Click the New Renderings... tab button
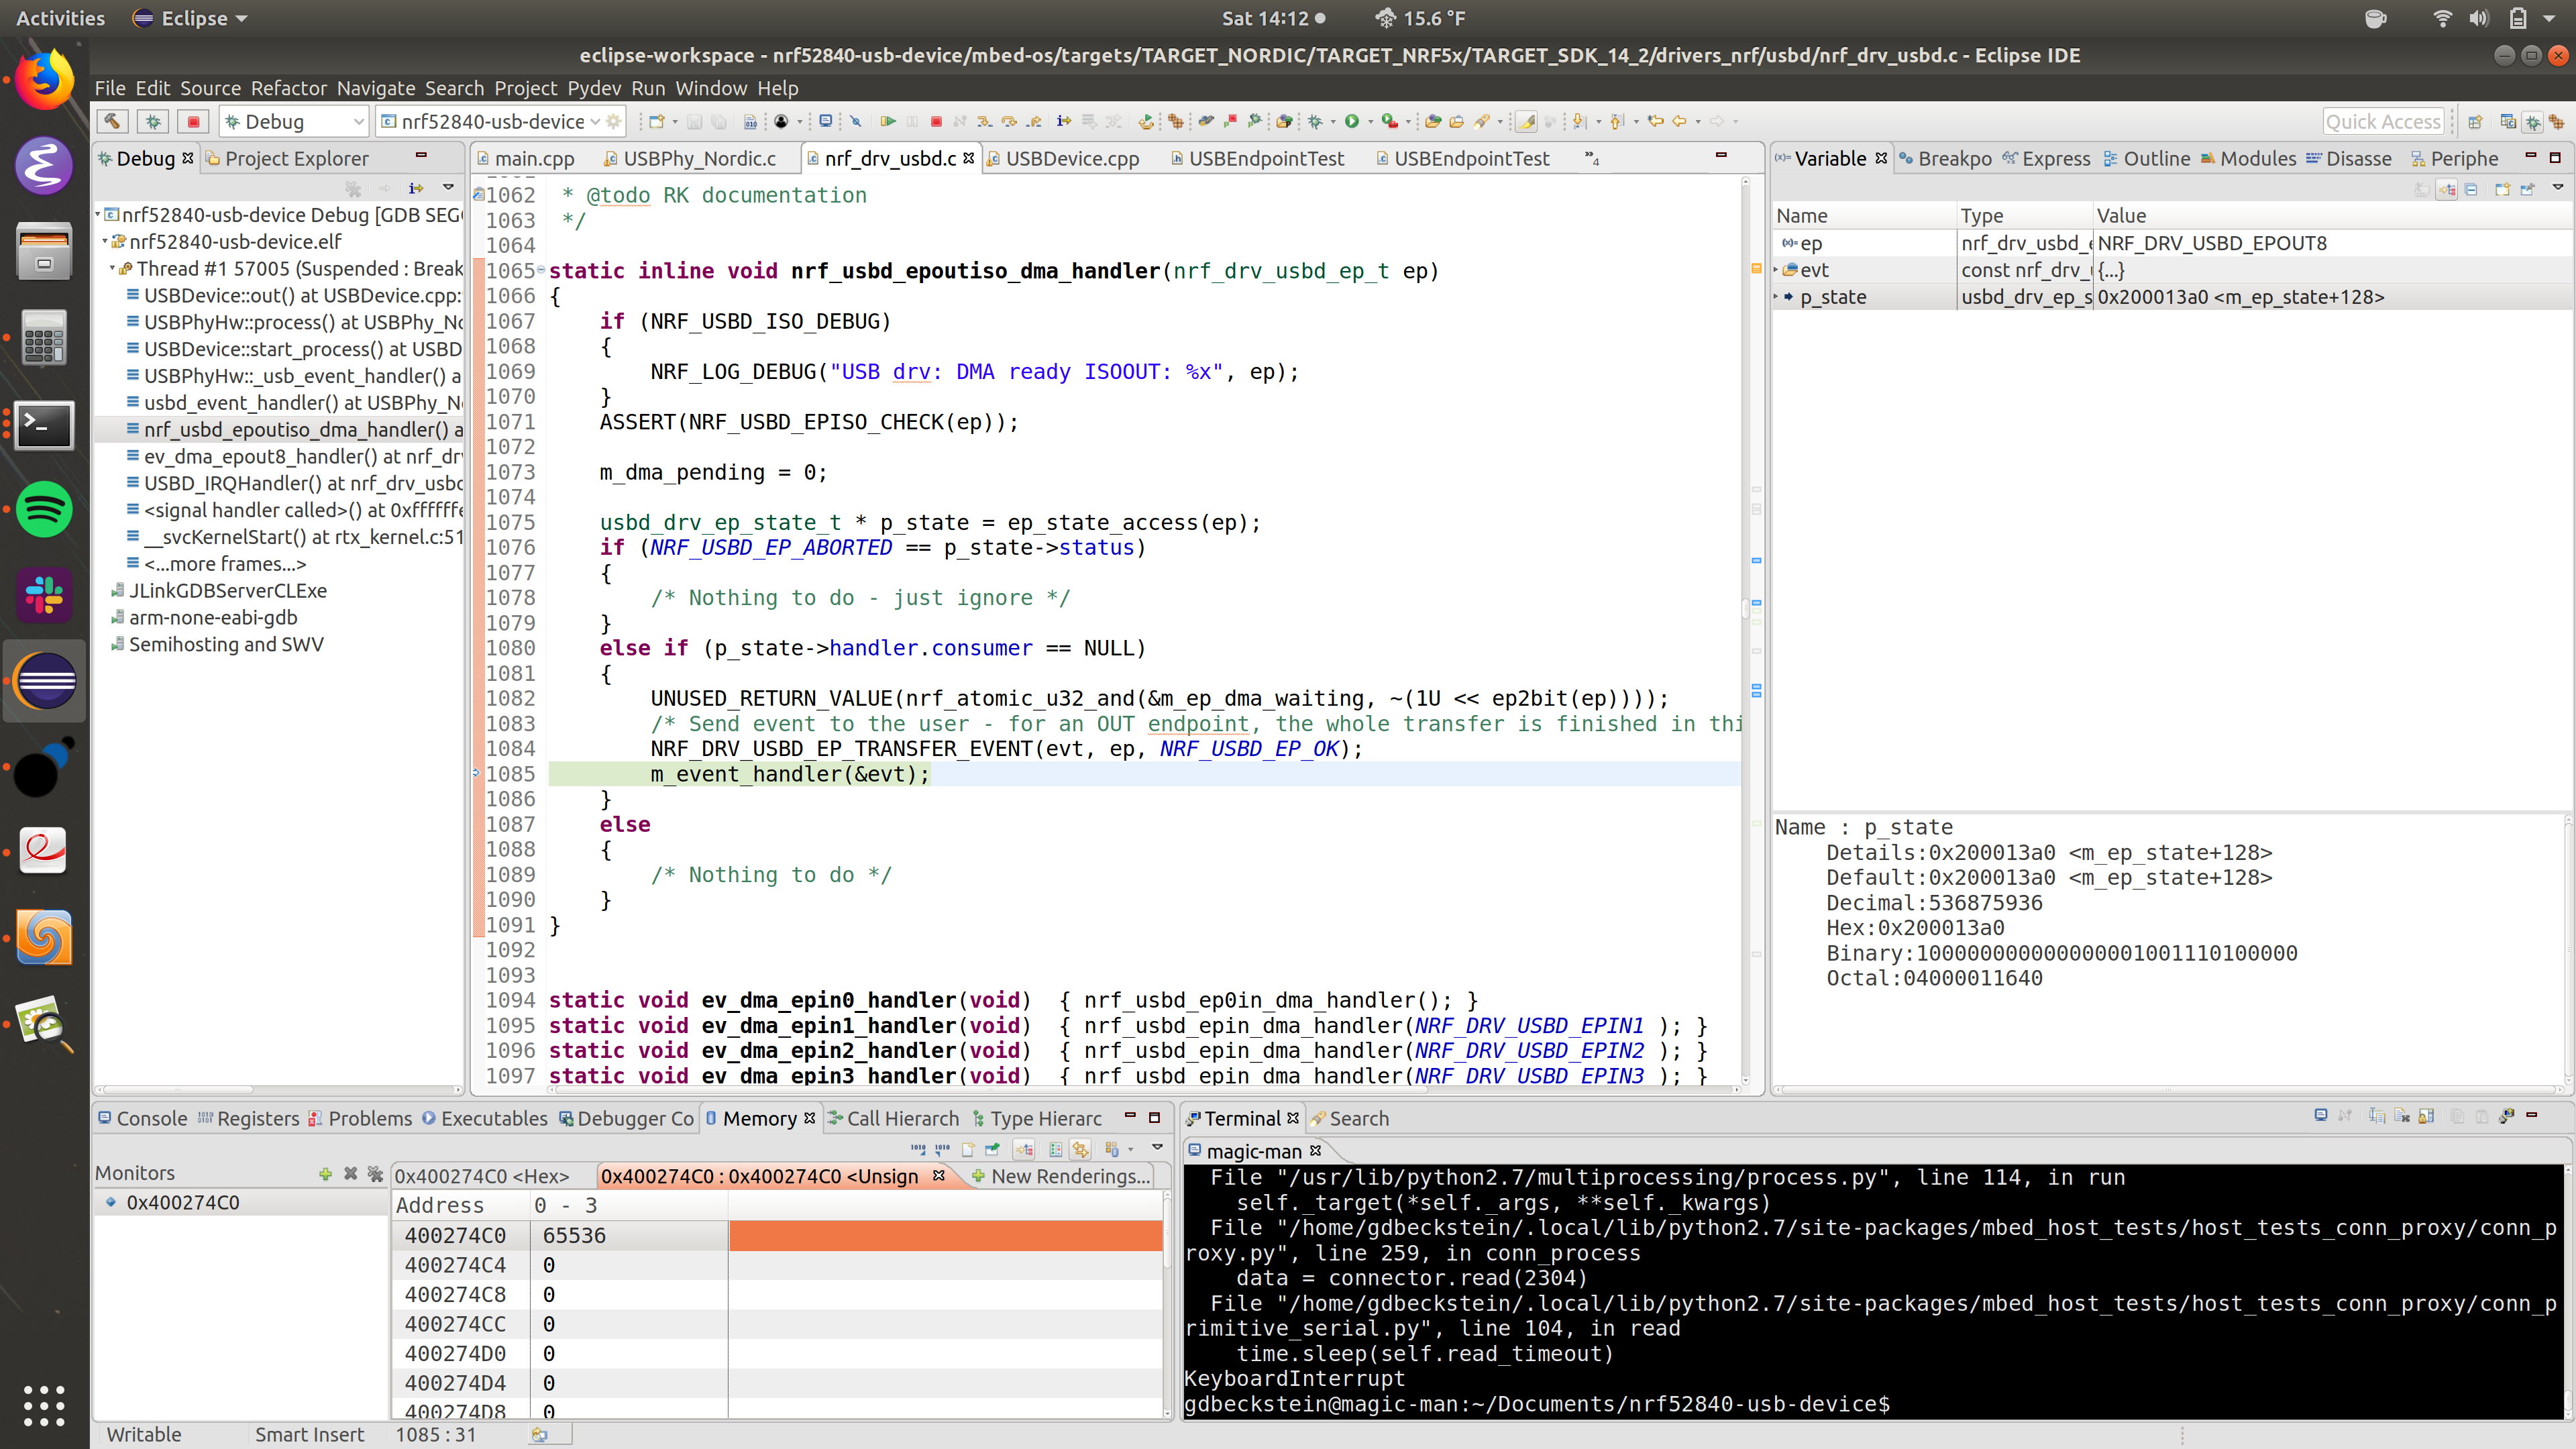 pos(1060,1176)
